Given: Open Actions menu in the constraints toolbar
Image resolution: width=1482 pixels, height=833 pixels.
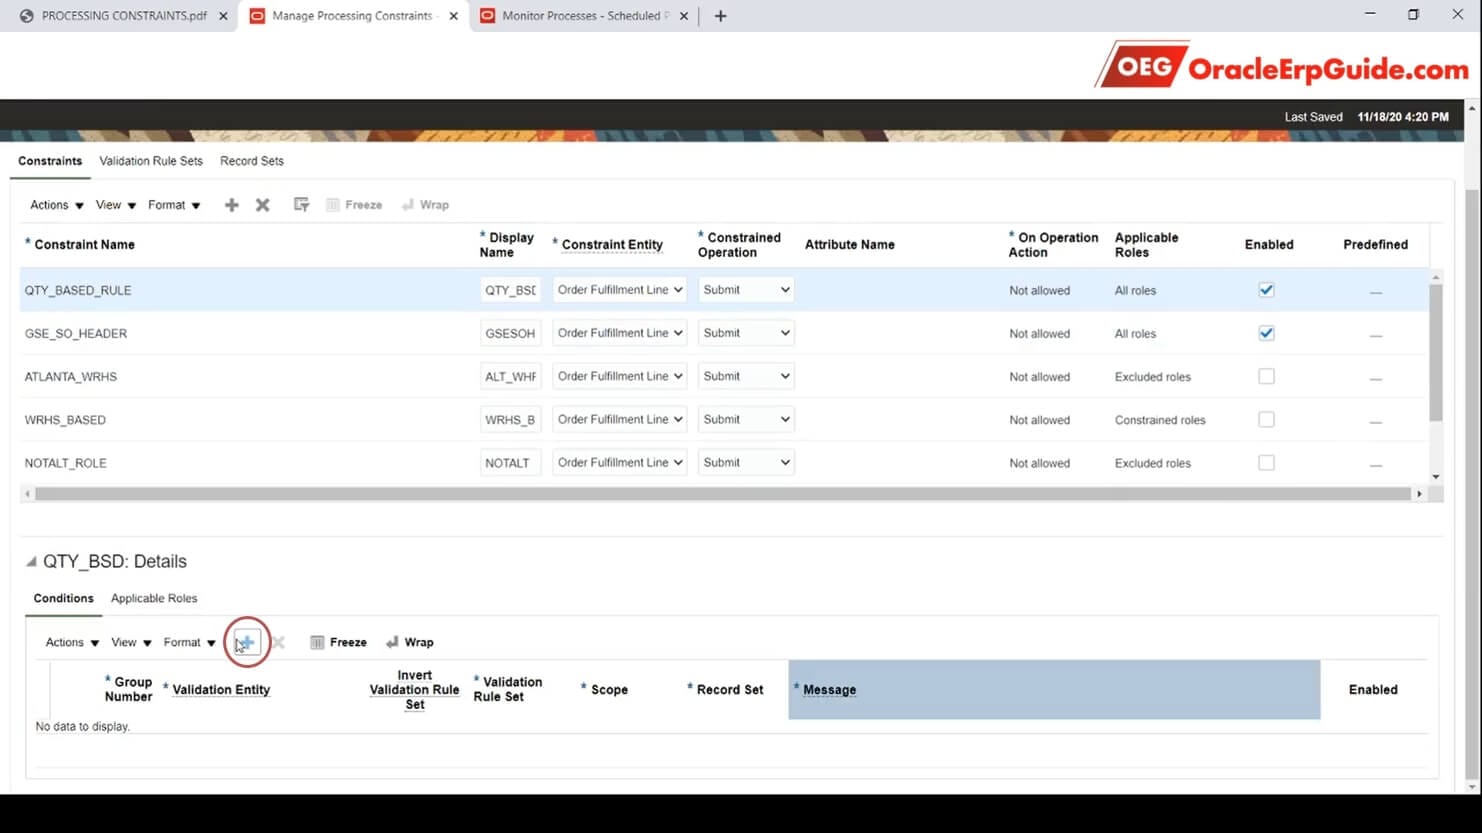Looking at the screenshot, I should tap(57, 205).
